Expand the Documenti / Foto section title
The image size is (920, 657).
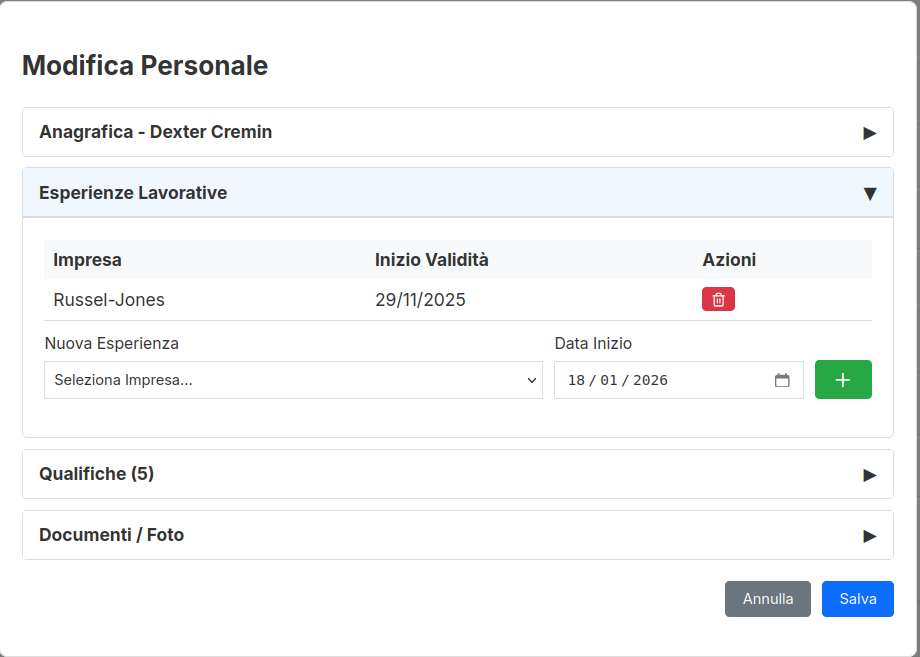click(111, 535)
